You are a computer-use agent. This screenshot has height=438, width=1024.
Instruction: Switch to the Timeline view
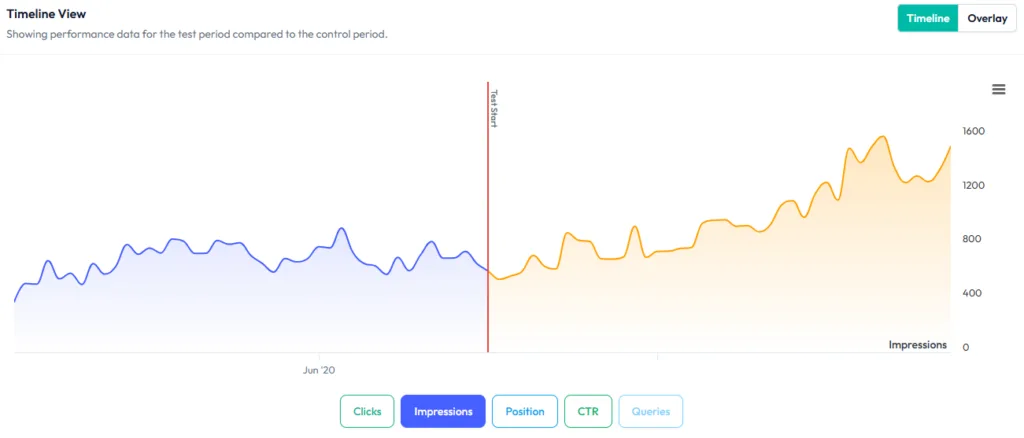coord(928,18)
